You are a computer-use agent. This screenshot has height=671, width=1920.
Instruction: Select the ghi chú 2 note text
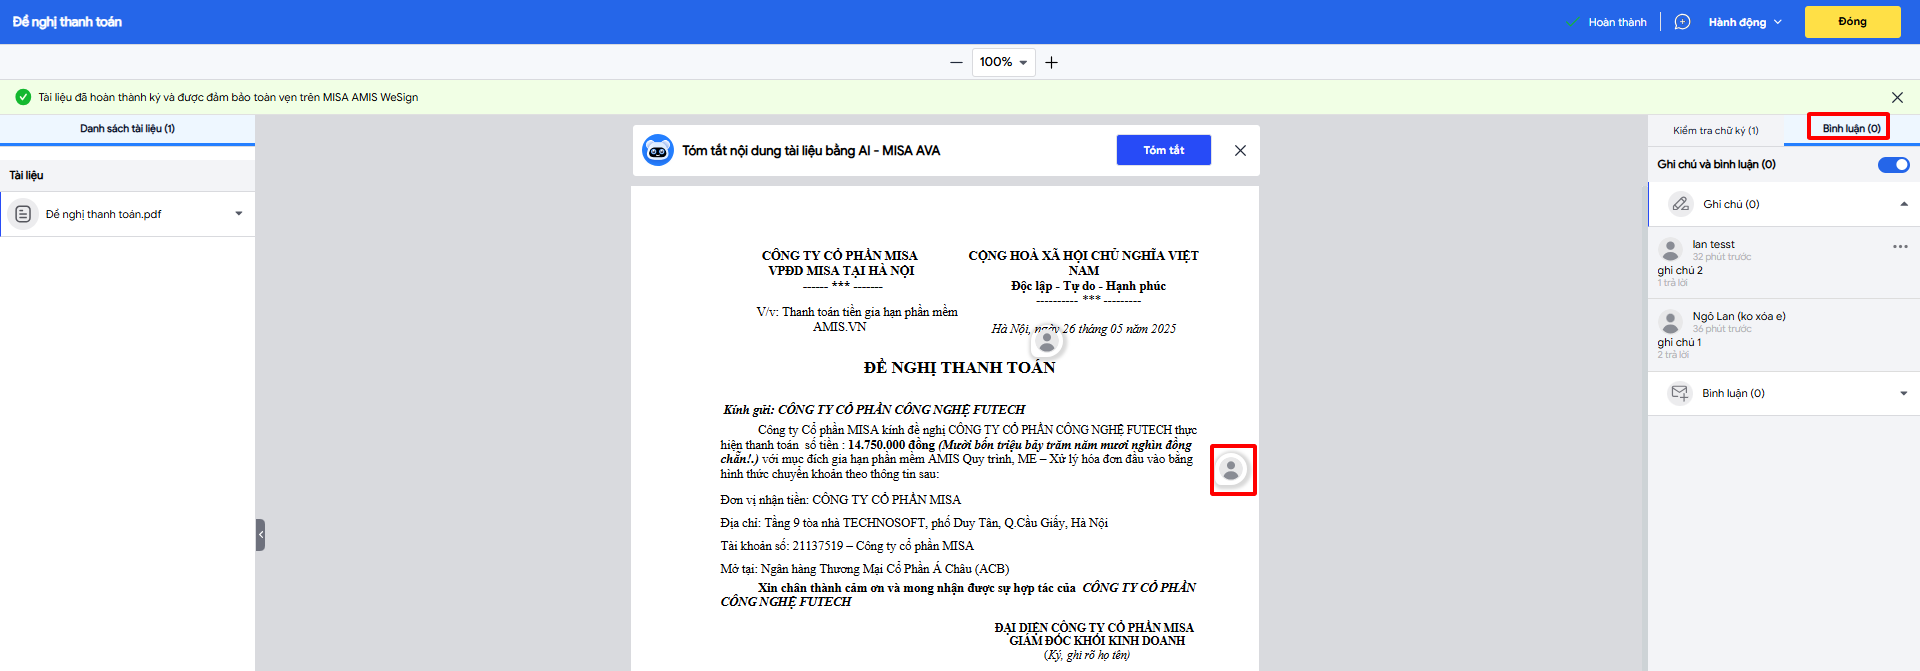coord(1680,270)
